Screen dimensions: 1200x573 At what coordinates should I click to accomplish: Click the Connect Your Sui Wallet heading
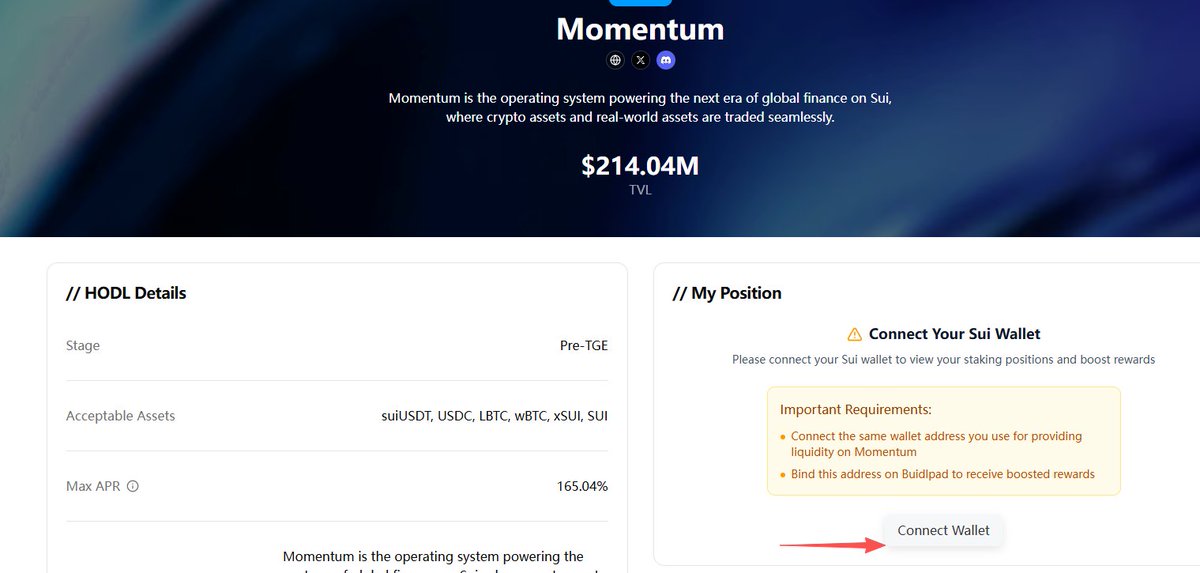(954, 334)
